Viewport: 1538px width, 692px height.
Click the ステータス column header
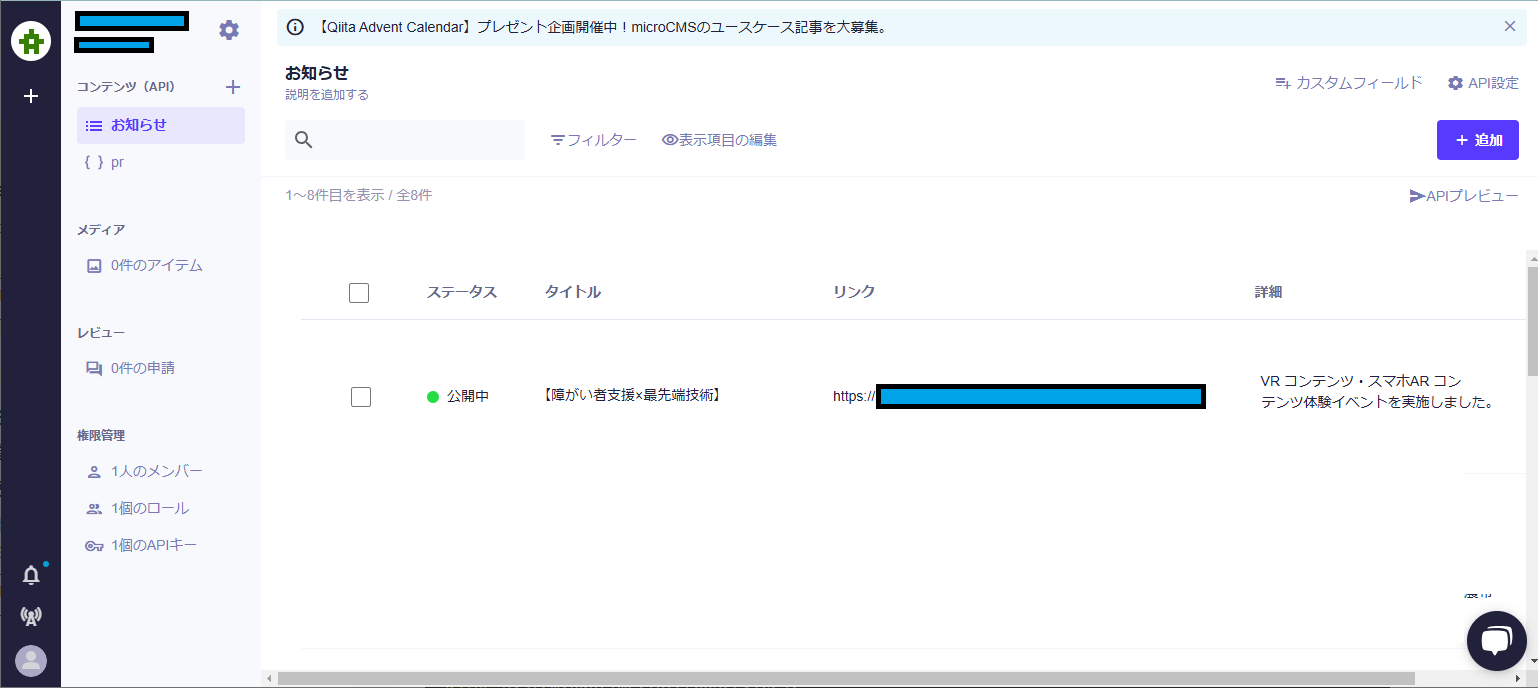click(x=462, y=292)
